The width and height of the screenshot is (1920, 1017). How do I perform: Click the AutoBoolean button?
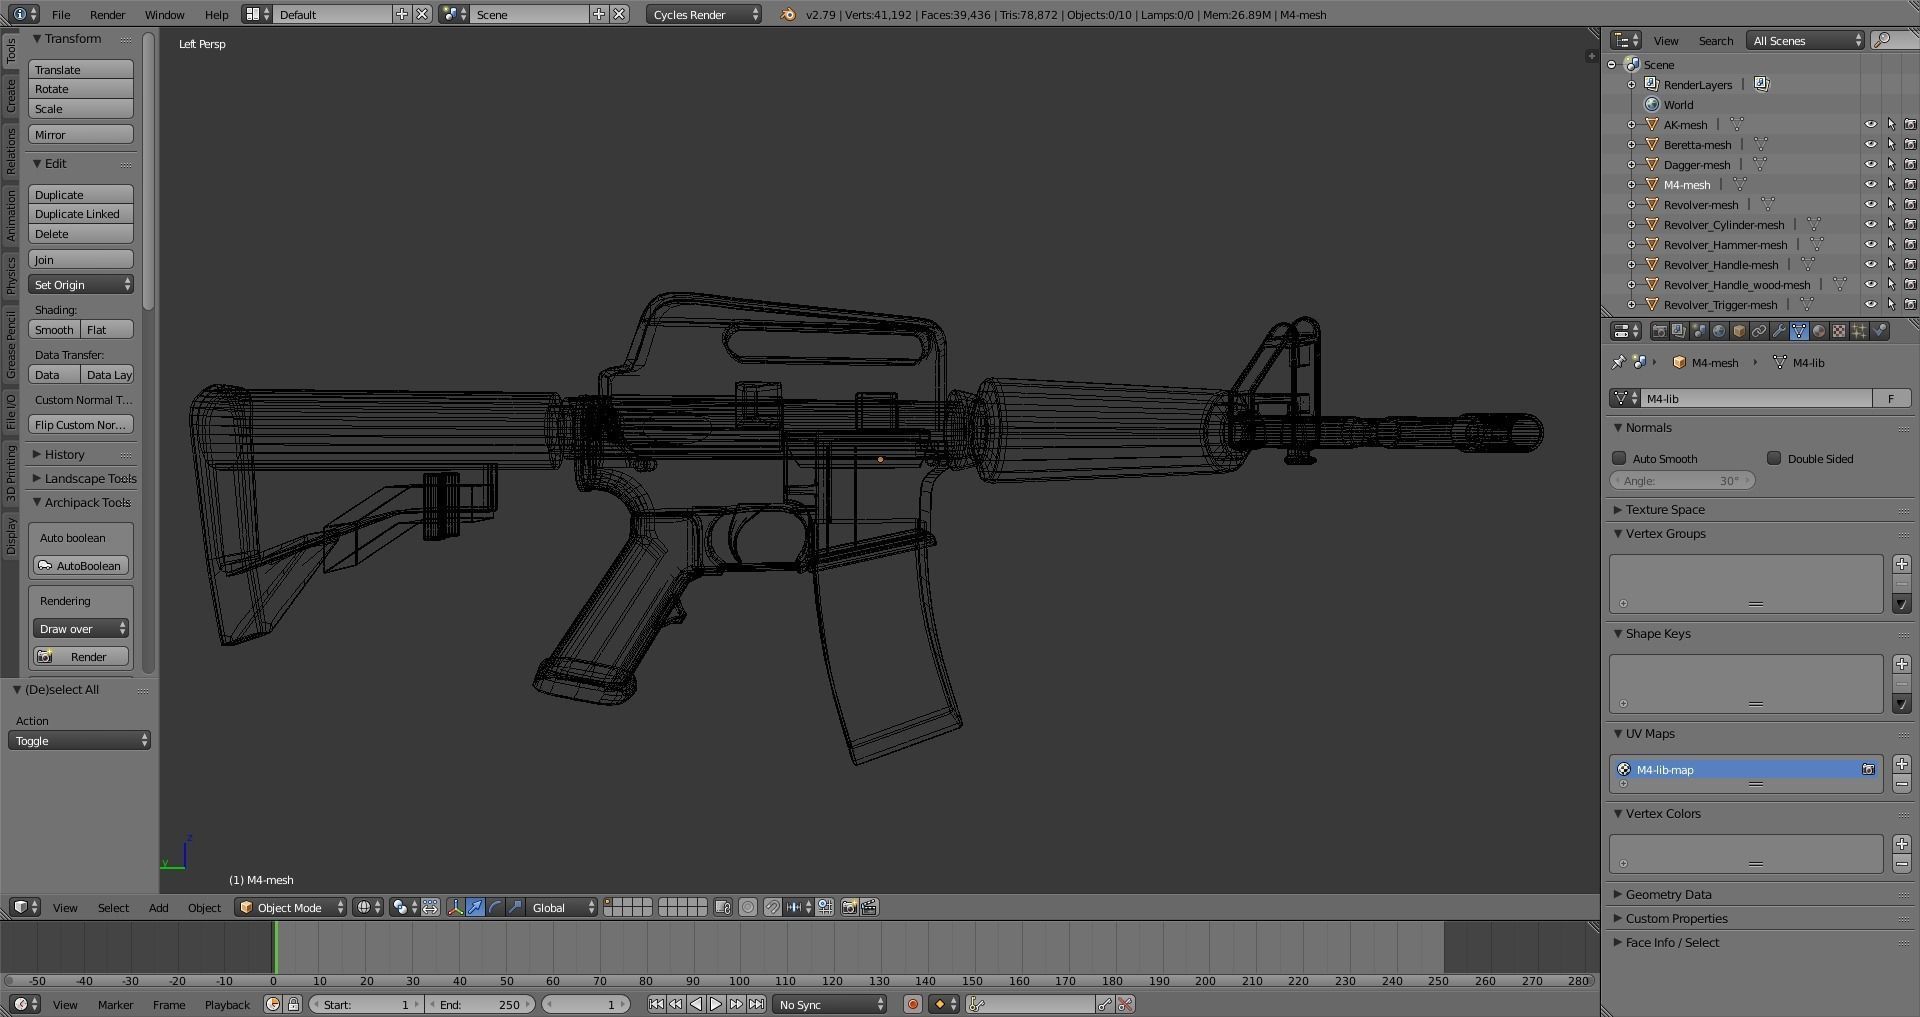click(81, 565)
